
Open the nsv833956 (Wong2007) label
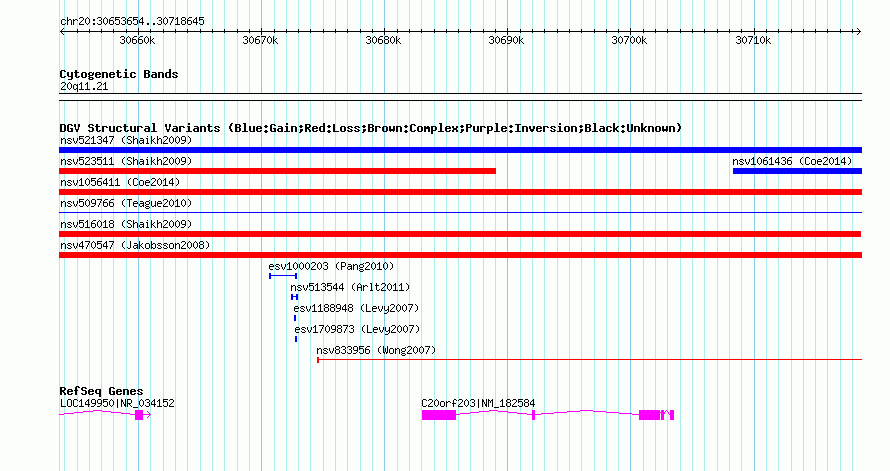(376, 350)
